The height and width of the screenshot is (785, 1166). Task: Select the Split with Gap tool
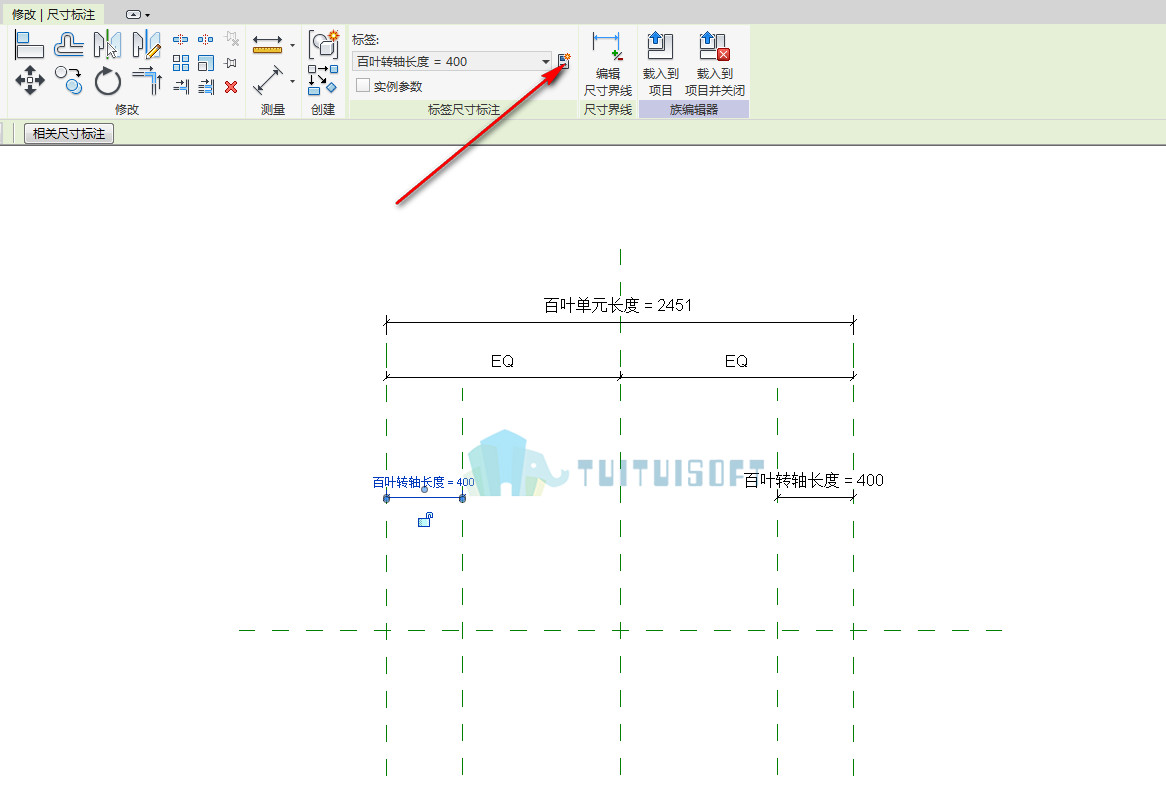click(x=206, y=39)
